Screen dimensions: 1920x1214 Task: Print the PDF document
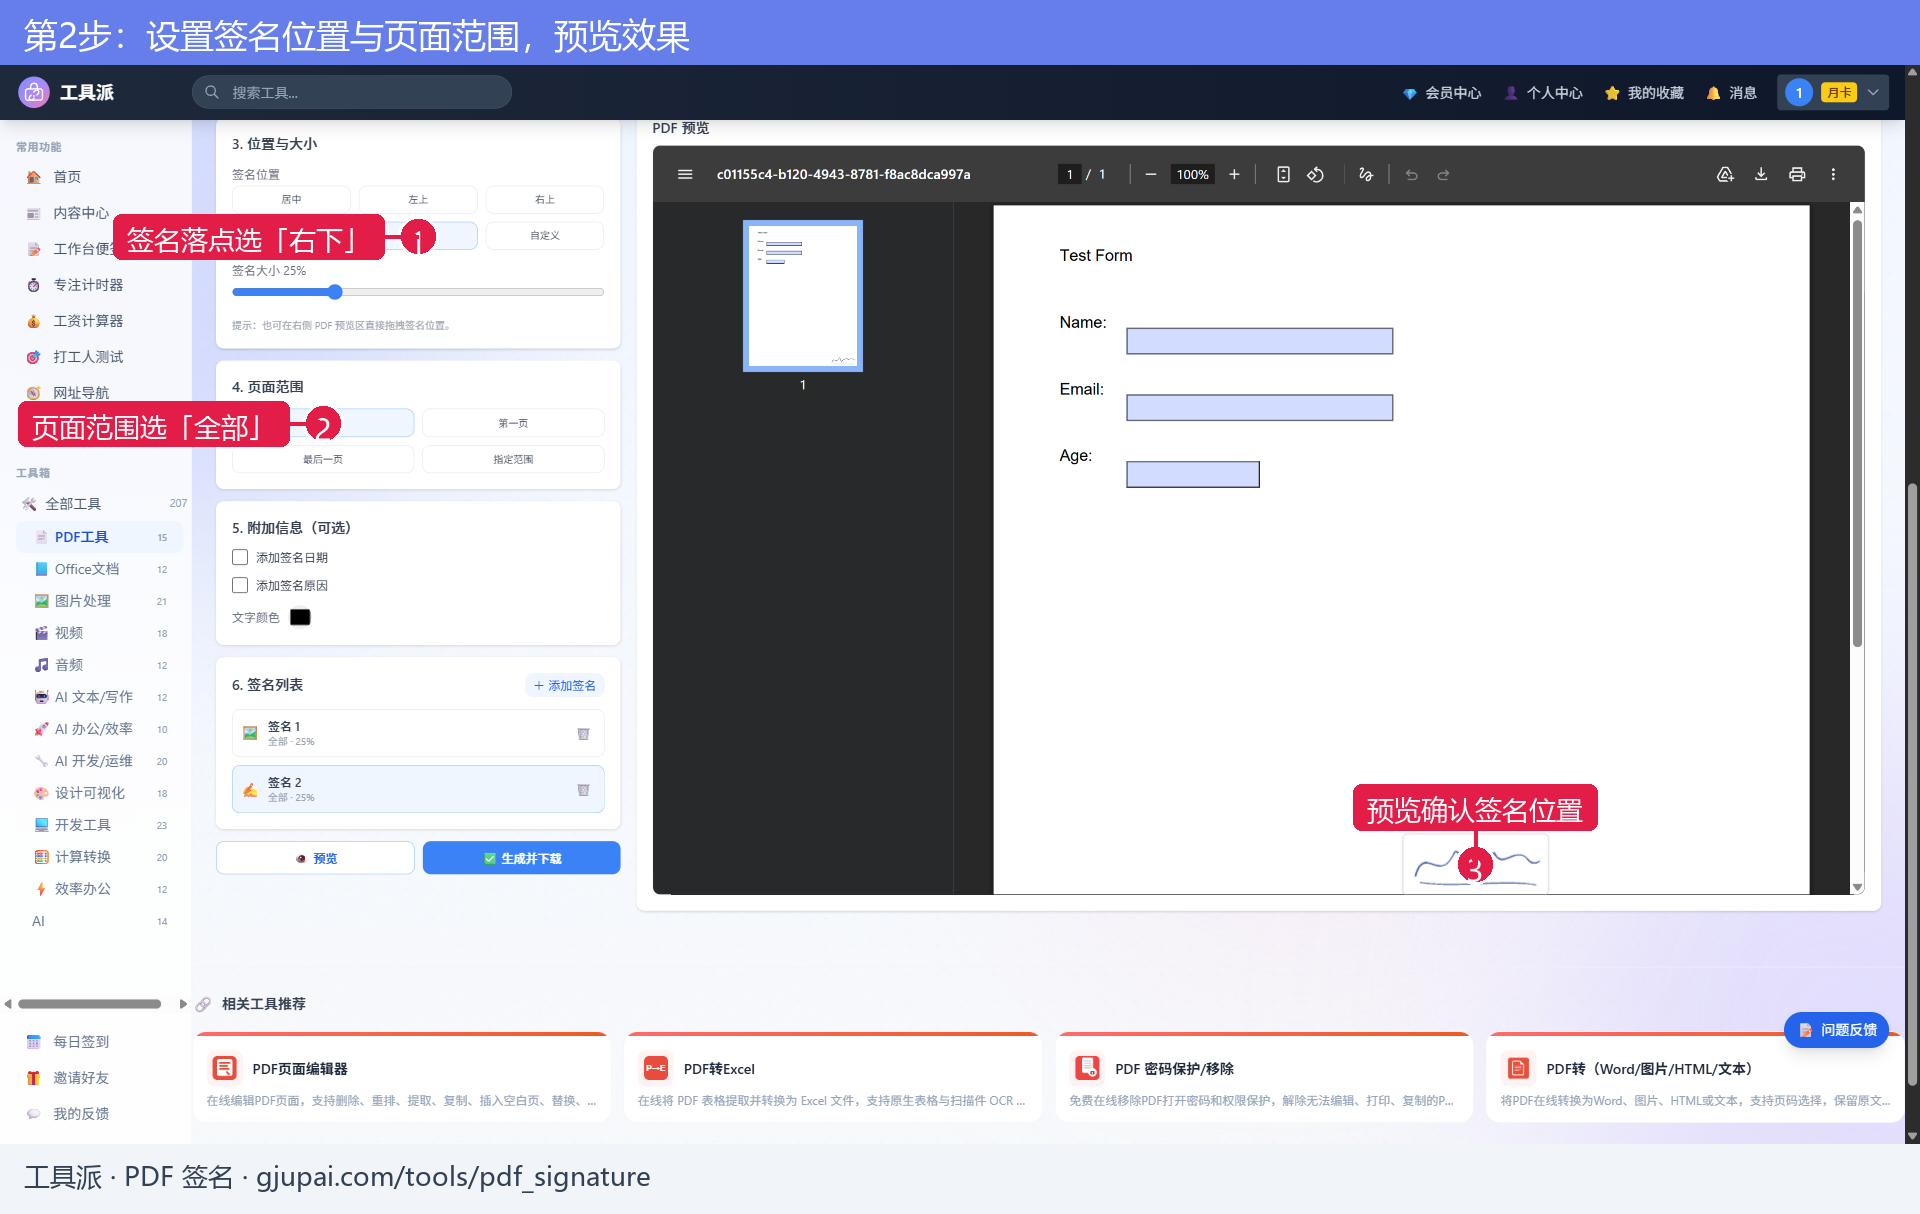click(x=1797, y=174)
